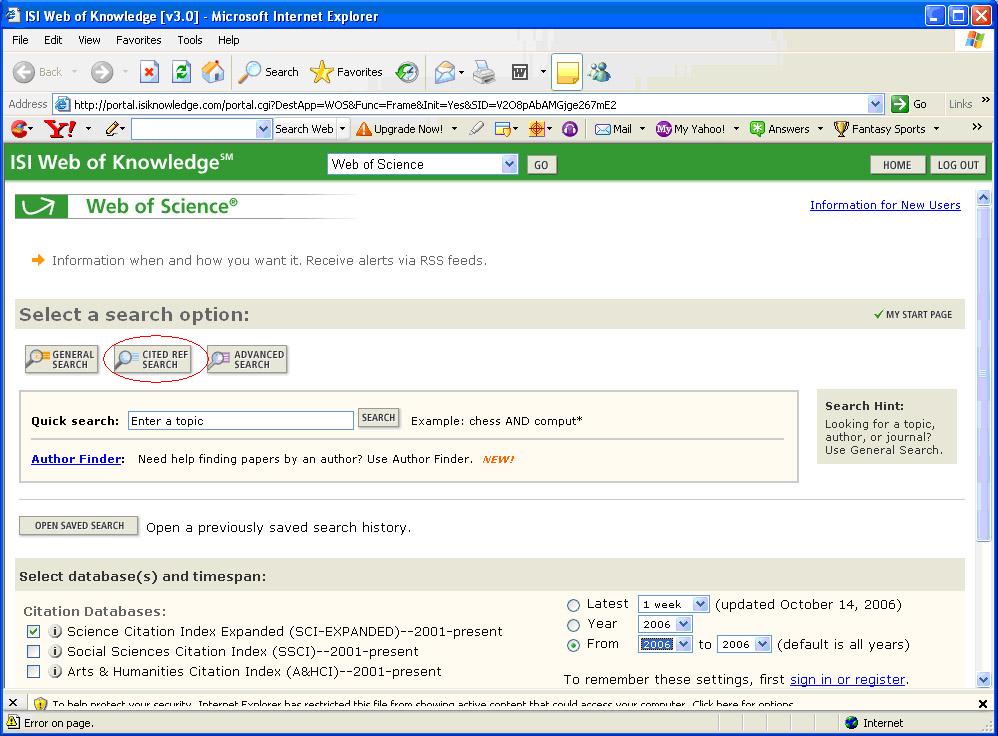Click the Quick search topic field
This screenshot has height=736, width=998.
click(x=241, y=420)
